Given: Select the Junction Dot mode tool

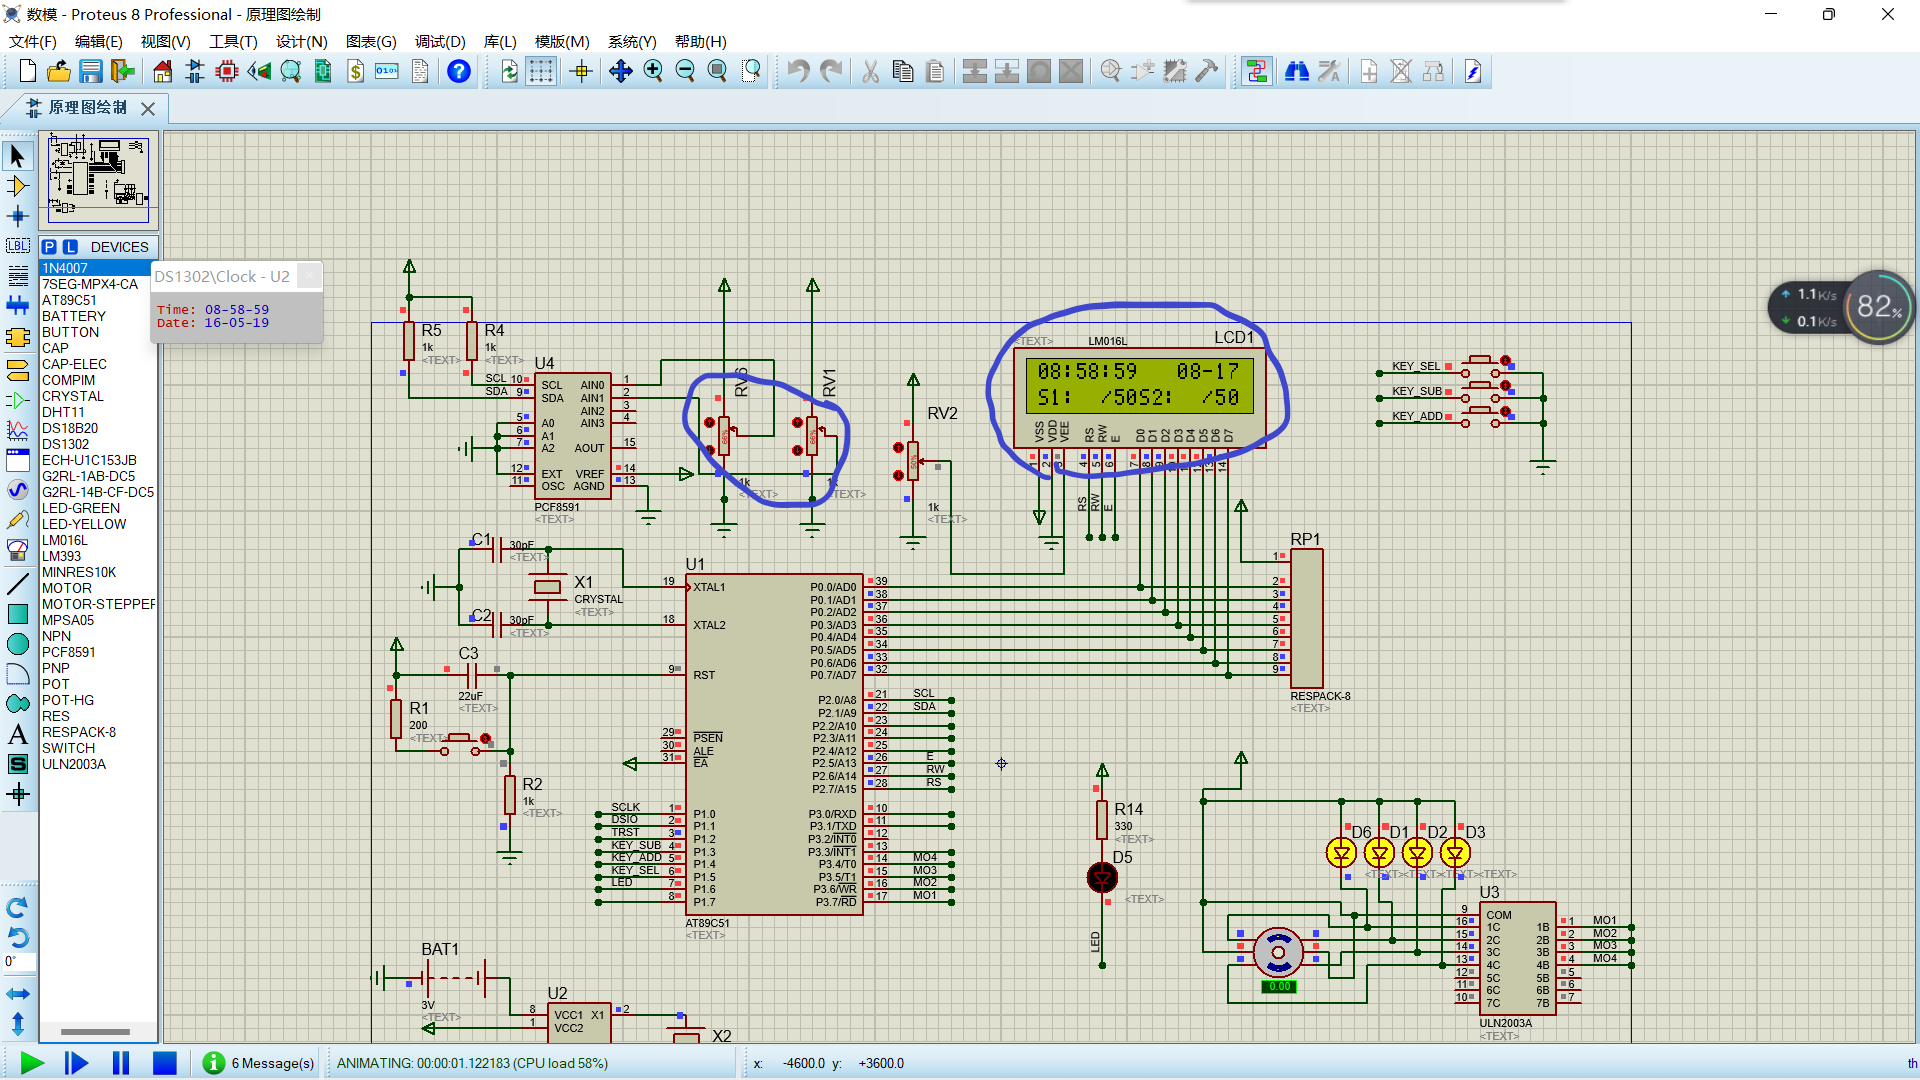Looking at the screenshot, I should click(18, 216).
